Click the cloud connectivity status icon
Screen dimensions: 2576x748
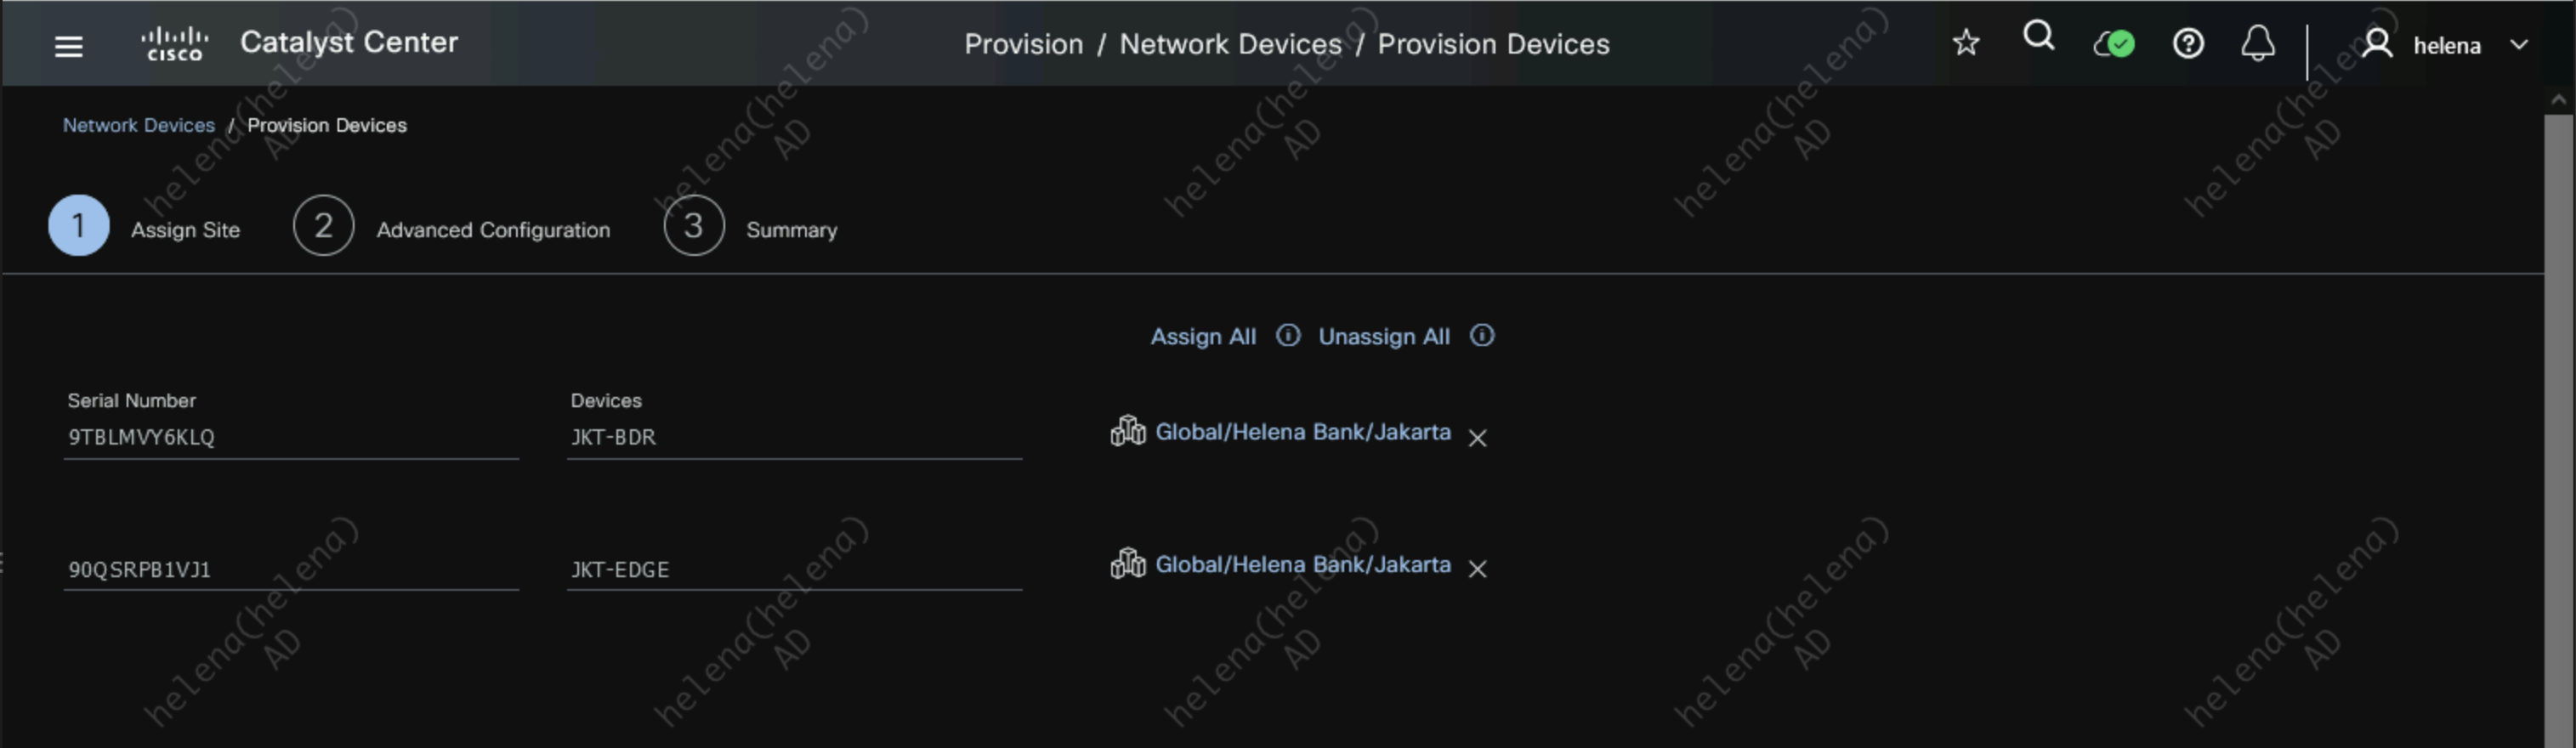point(2113,44)
